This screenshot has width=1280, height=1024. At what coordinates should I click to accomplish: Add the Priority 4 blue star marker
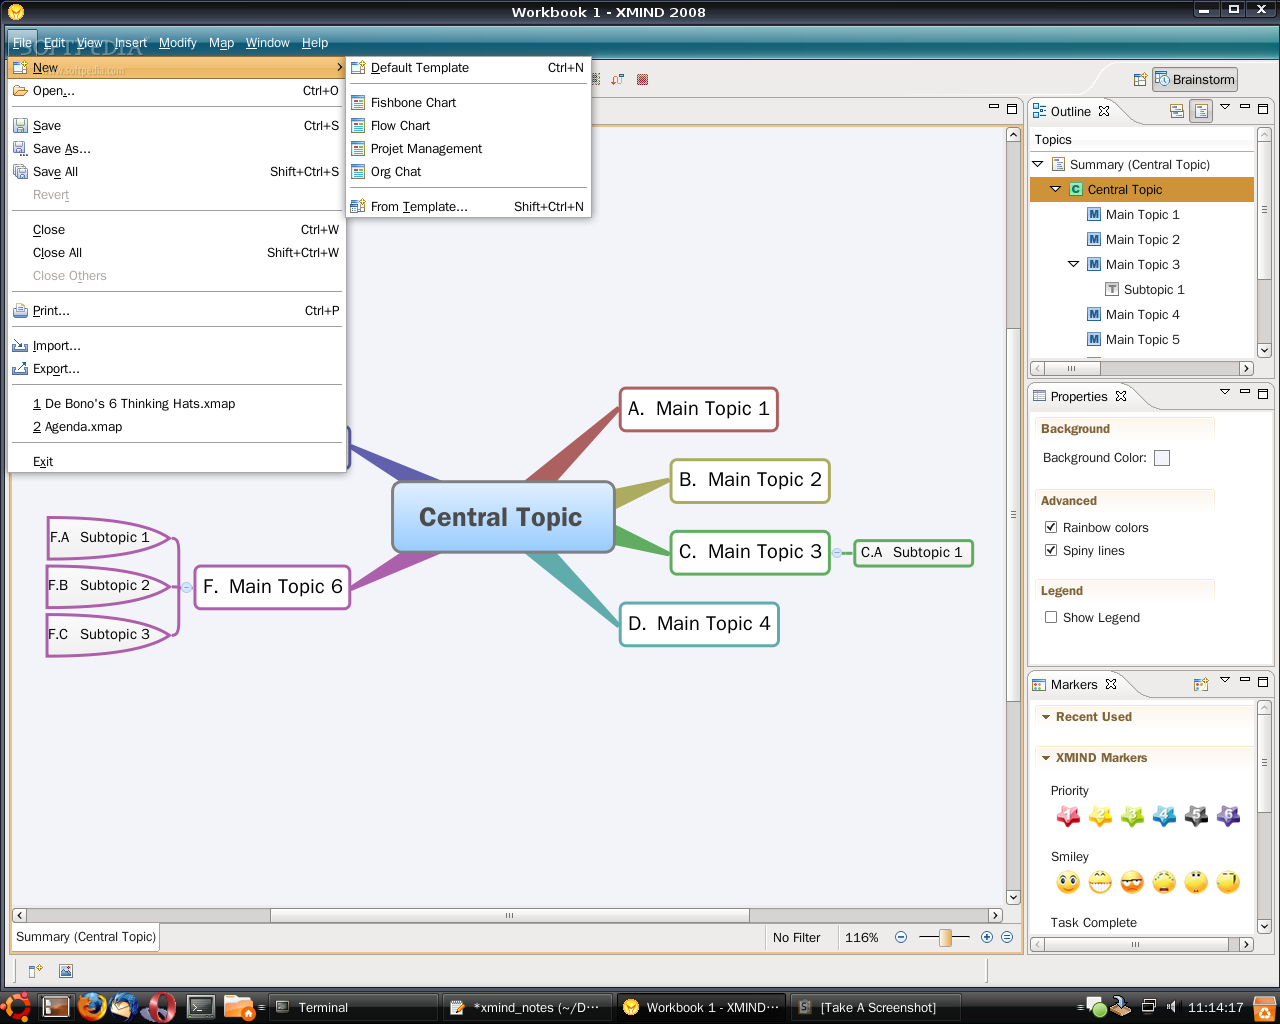point(1164,817)
